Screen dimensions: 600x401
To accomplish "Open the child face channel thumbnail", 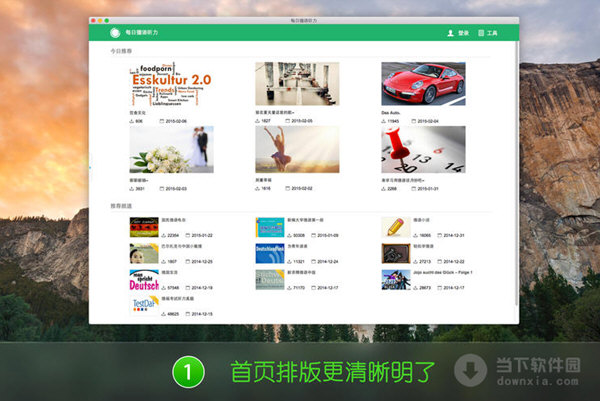I will pos(144,253).
